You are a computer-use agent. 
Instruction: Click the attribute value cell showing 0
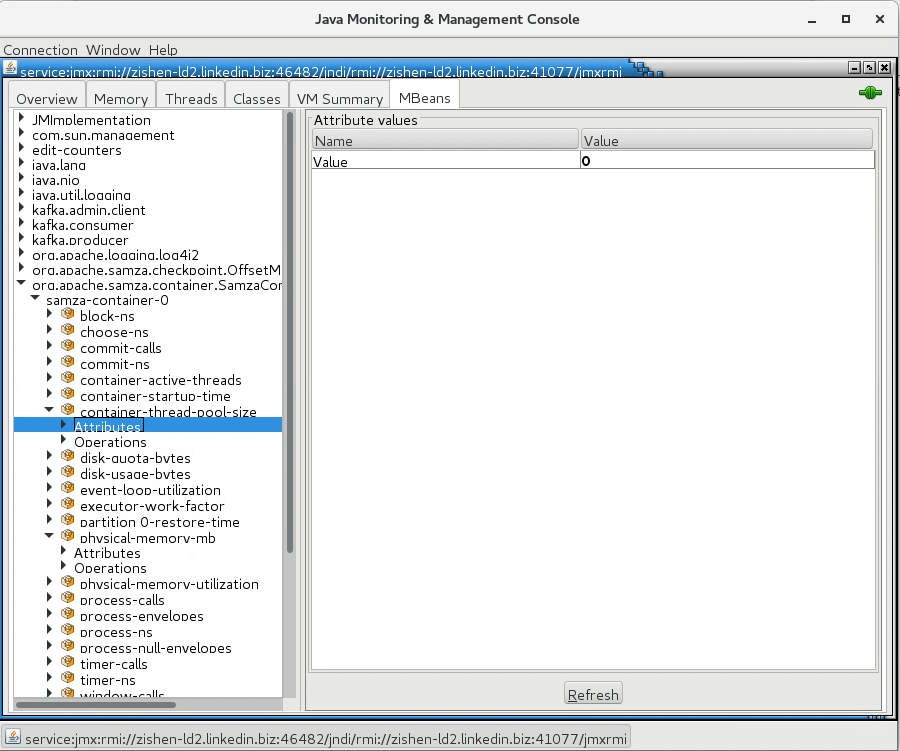[x=728, y=161]
